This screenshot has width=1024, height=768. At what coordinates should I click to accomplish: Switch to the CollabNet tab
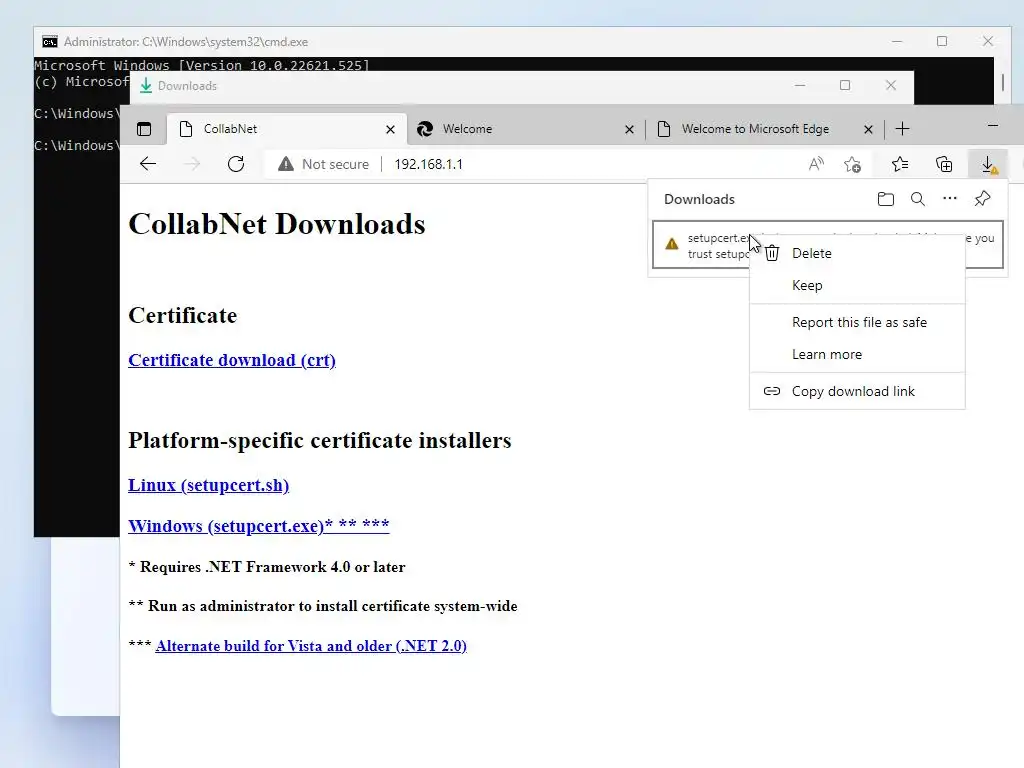coord(287,129)
